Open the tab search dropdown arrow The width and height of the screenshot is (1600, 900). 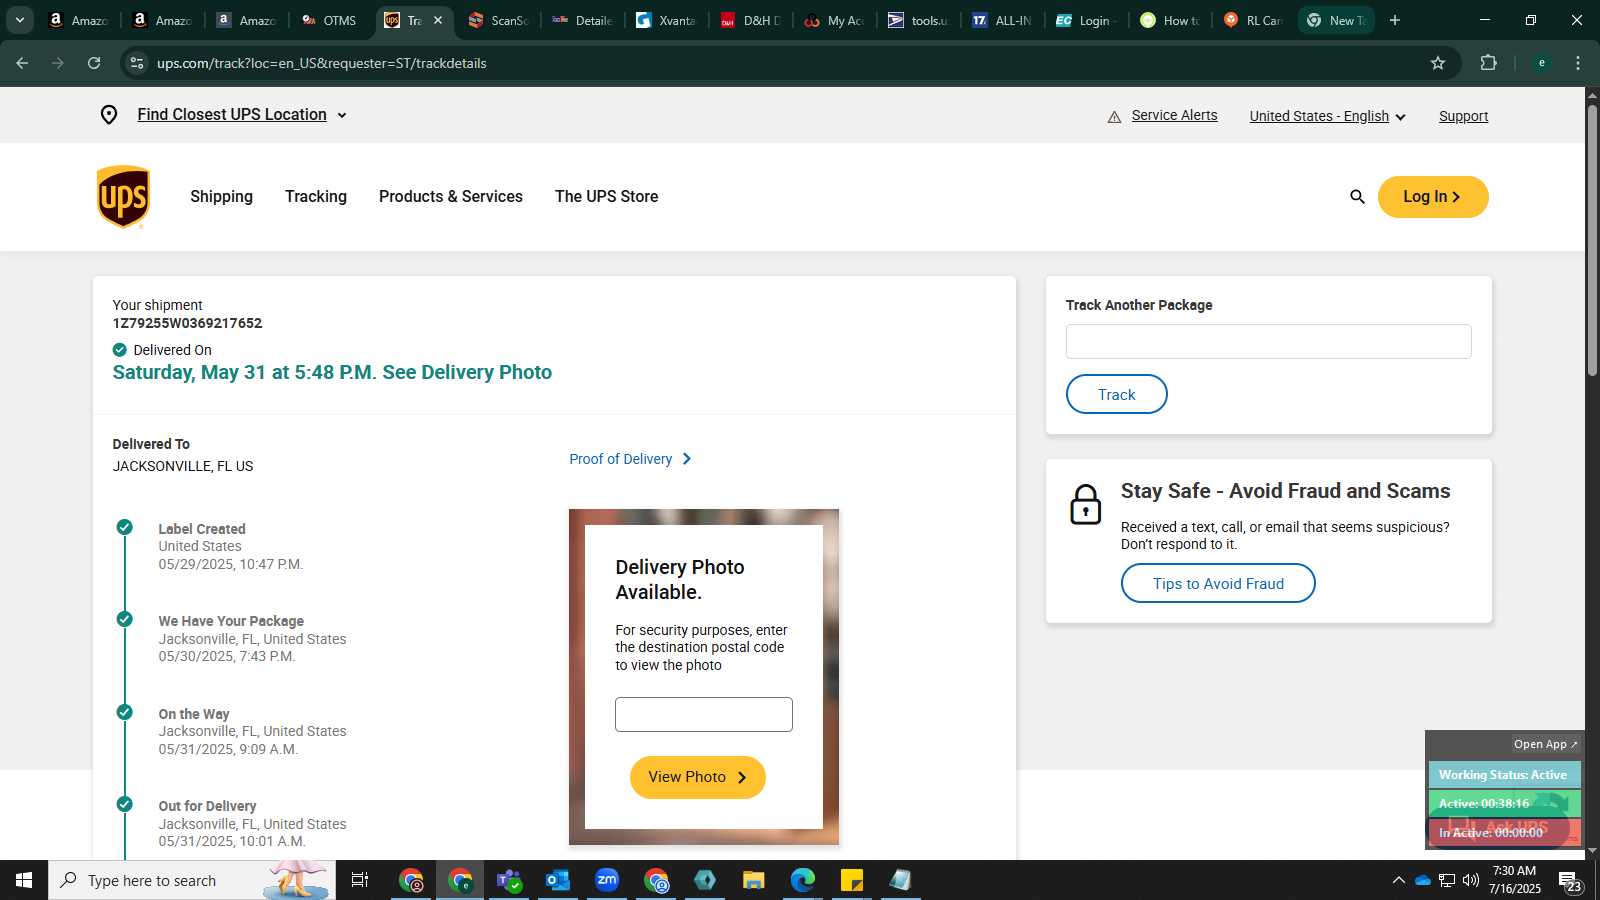coord(20,20)
